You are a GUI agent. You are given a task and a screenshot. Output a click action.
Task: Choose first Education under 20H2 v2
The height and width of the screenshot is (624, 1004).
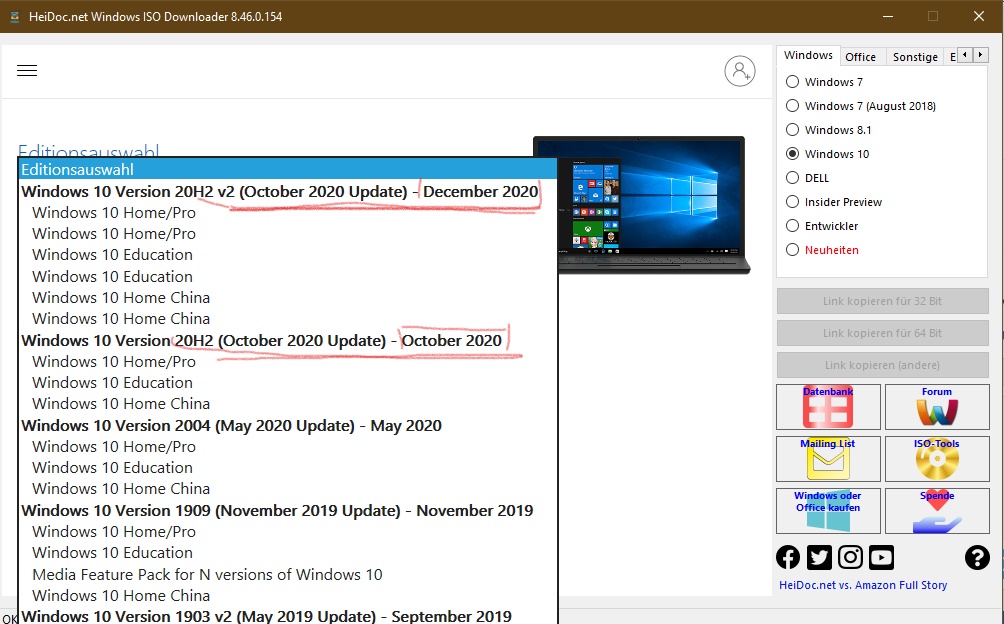(287, 255)
